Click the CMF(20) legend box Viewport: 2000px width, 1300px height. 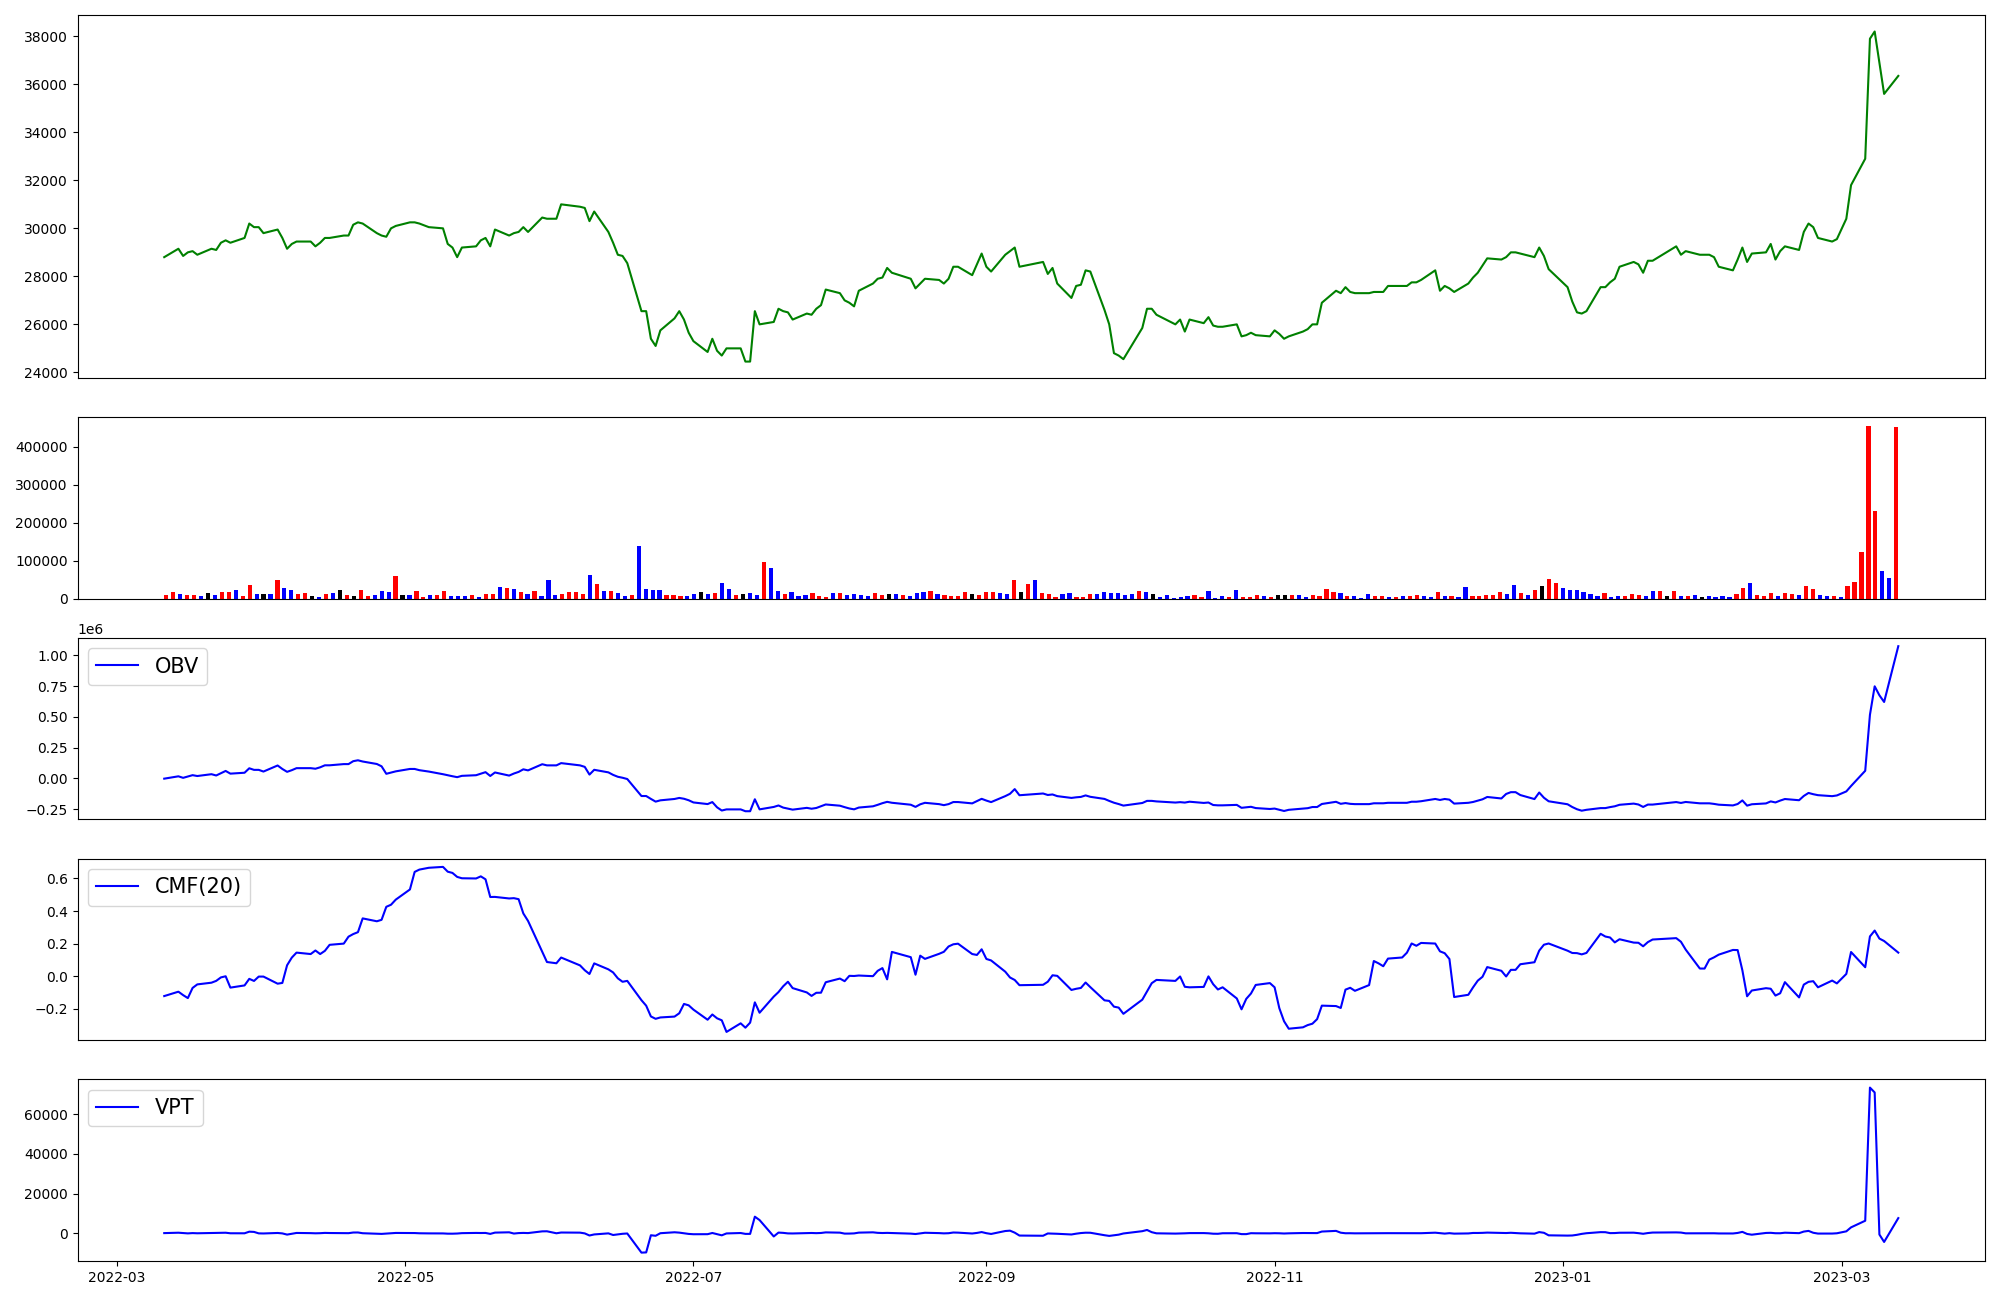[169, 887]
